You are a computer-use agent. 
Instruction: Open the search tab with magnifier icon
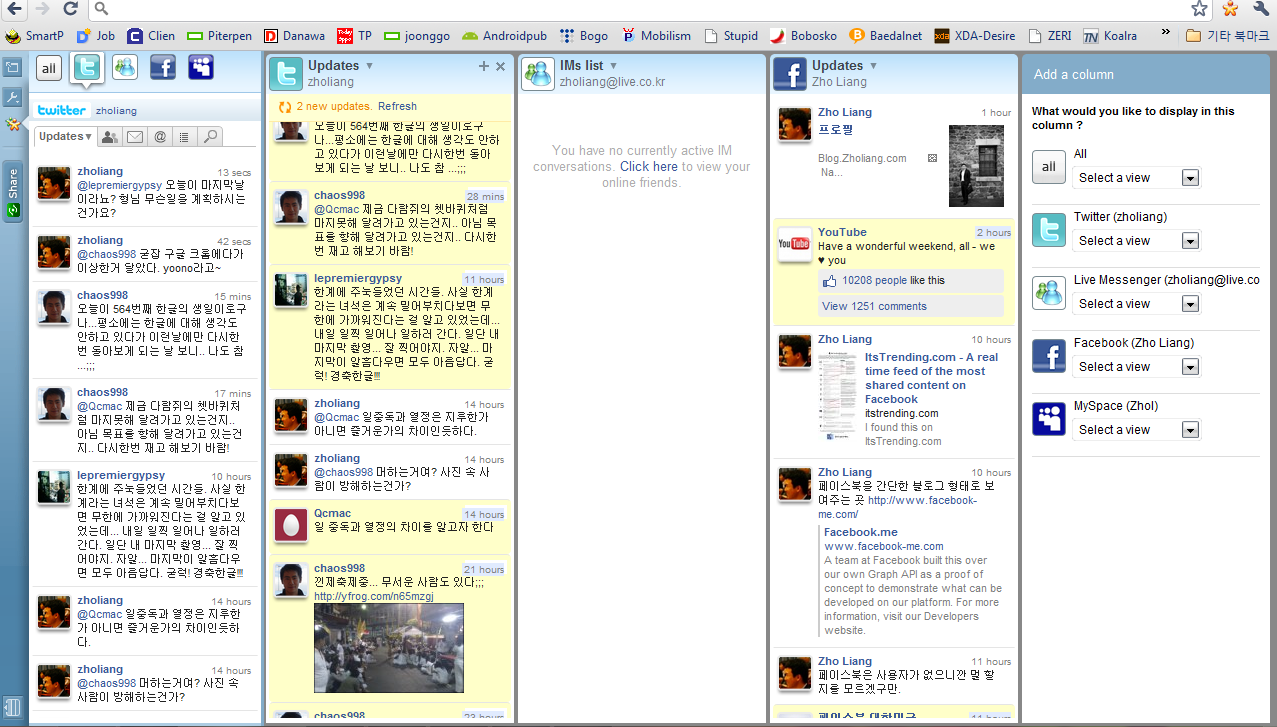(209, 137)
